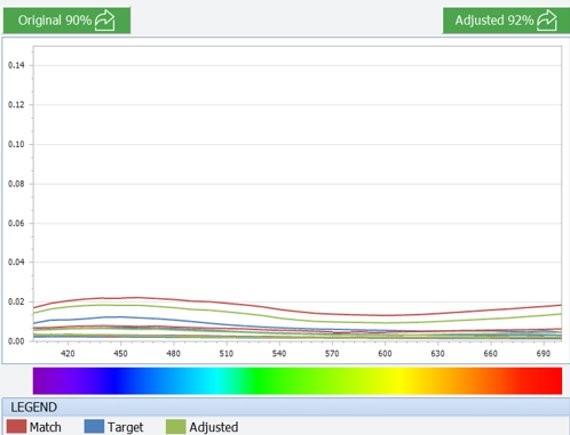
Task: Click the Adjusted 92% button
Action: click(x=506, y=20)
